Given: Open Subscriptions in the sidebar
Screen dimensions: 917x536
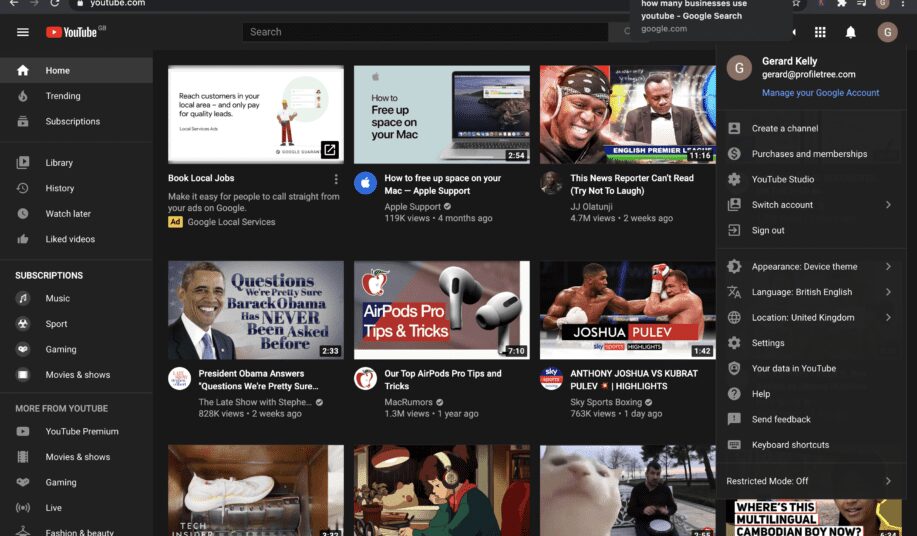Looking at the screenshot, I should click(x=76, y=121).
